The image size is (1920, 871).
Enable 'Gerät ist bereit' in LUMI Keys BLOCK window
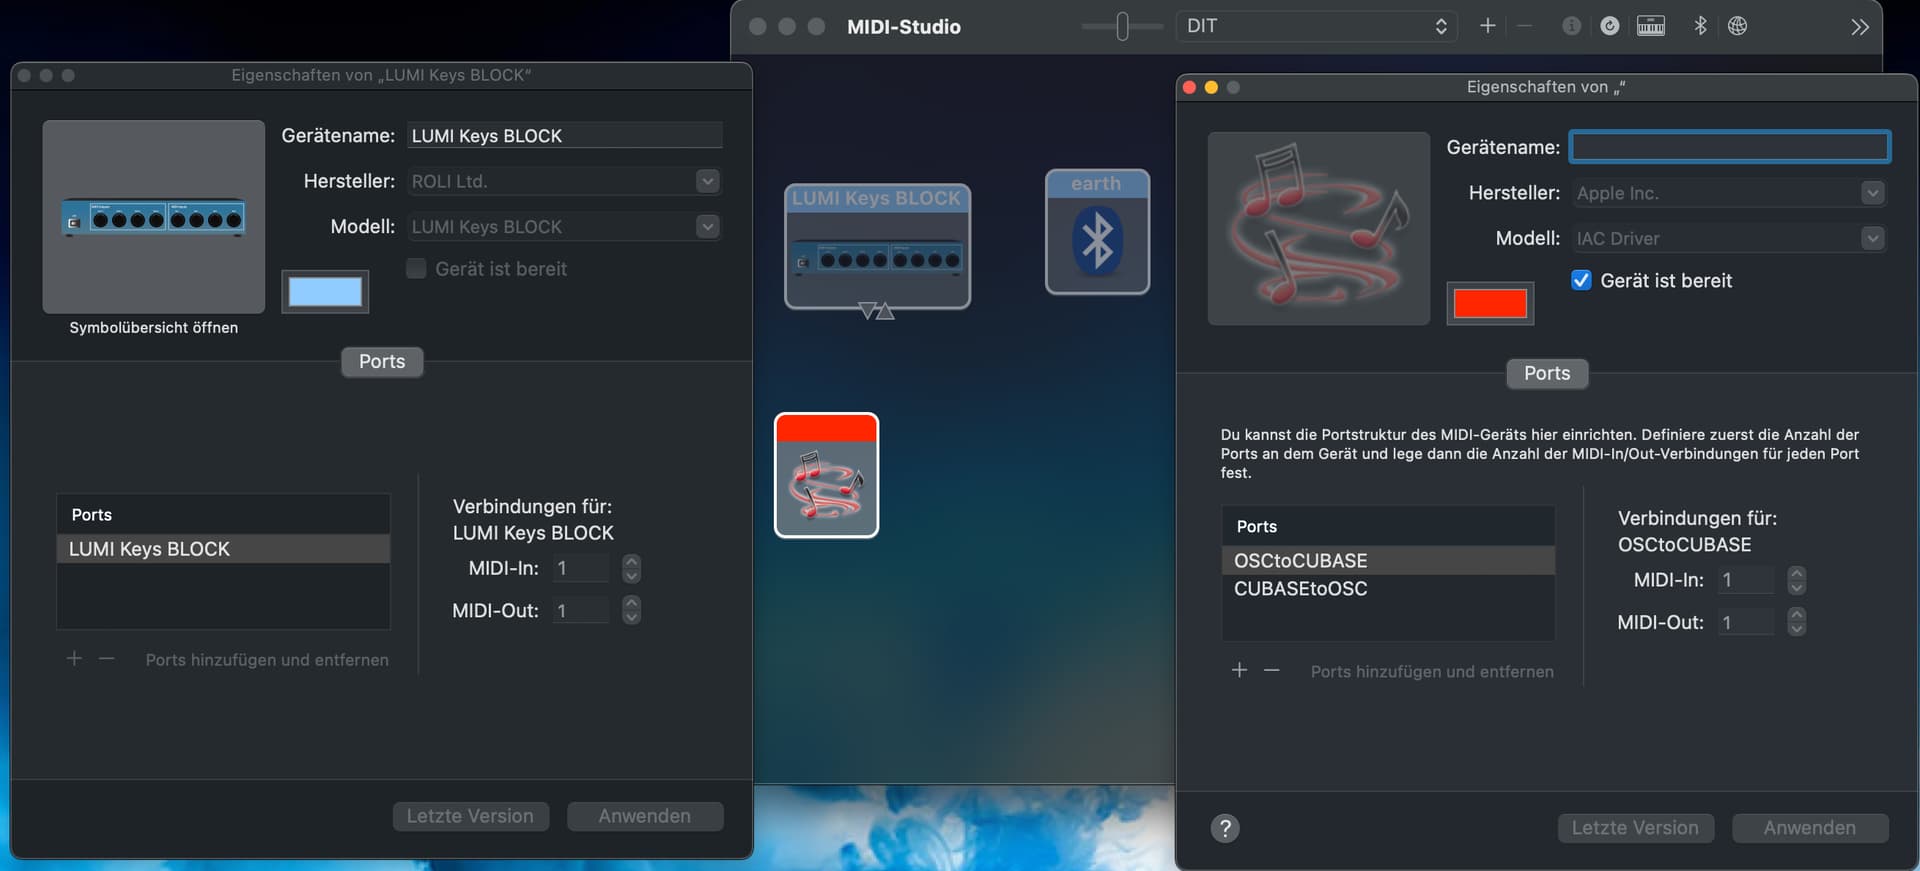(416, 268)
